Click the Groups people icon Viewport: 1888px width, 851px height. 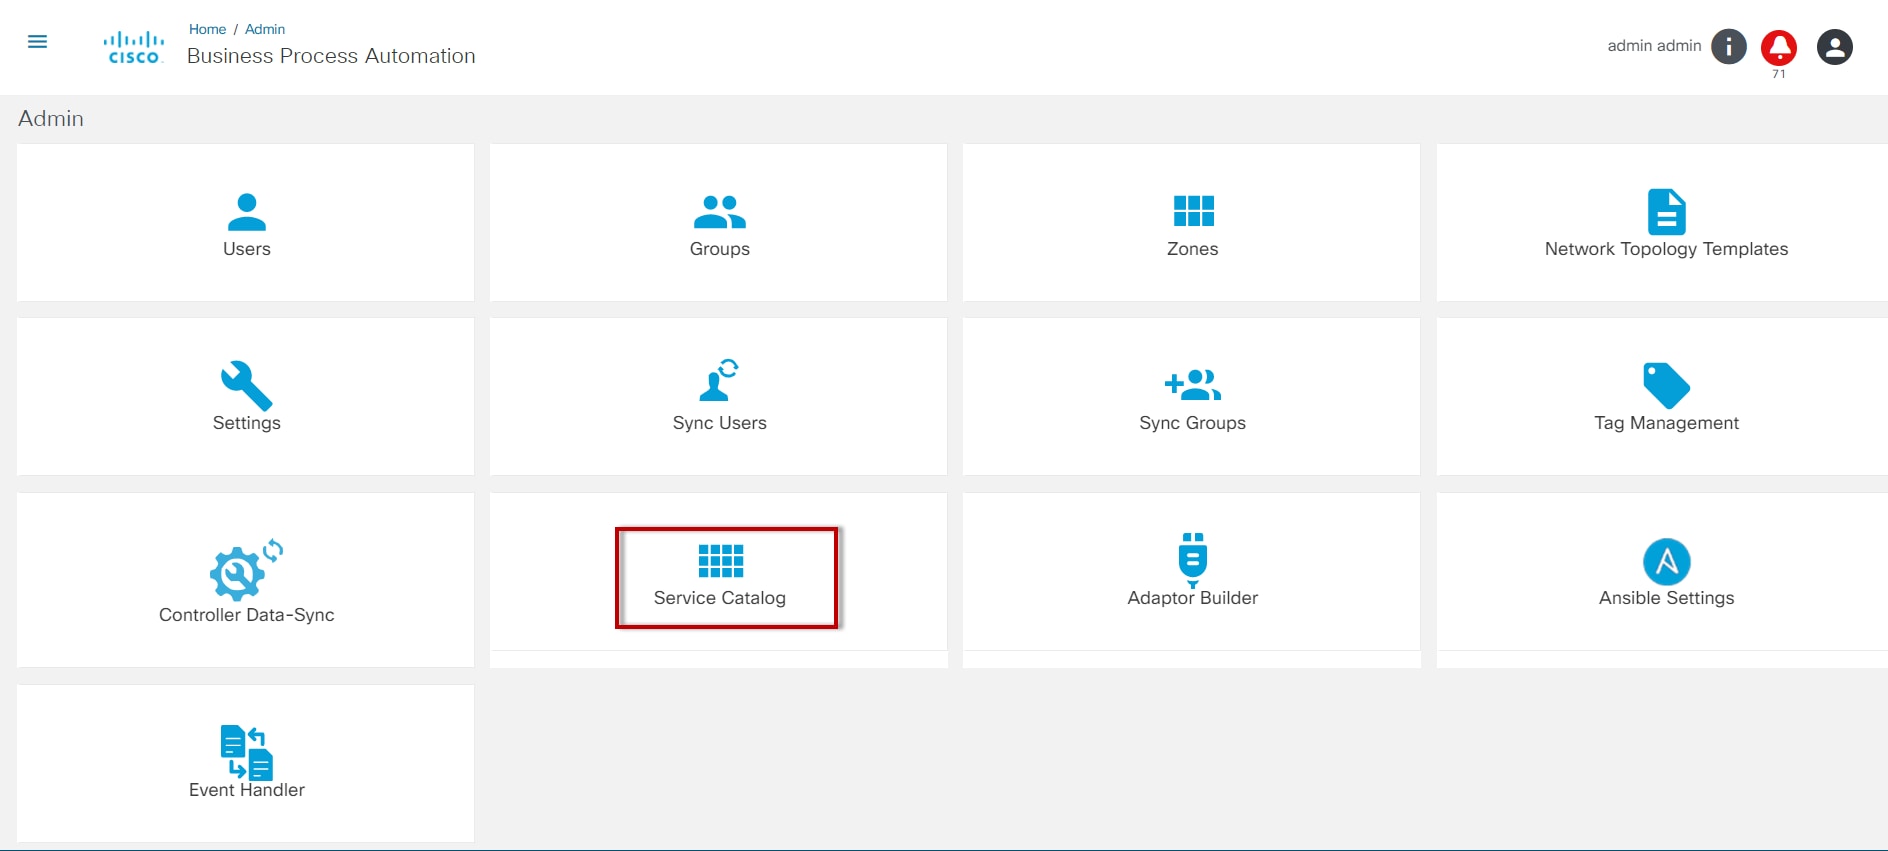(x=720, y=212)
